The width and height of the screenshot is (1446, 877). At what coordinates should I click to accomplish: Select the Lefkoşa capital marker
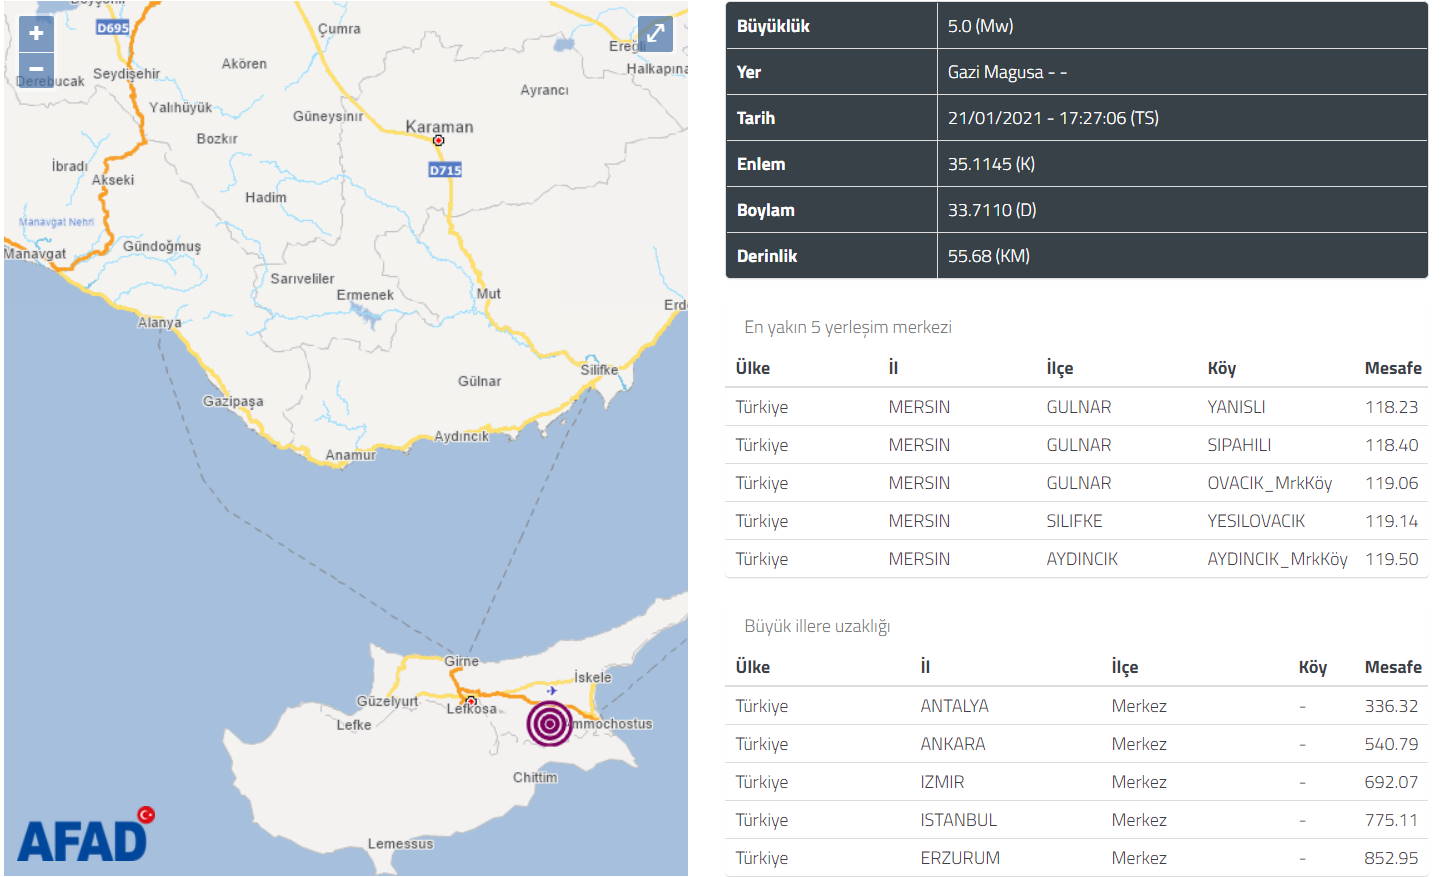pos(471,700)
